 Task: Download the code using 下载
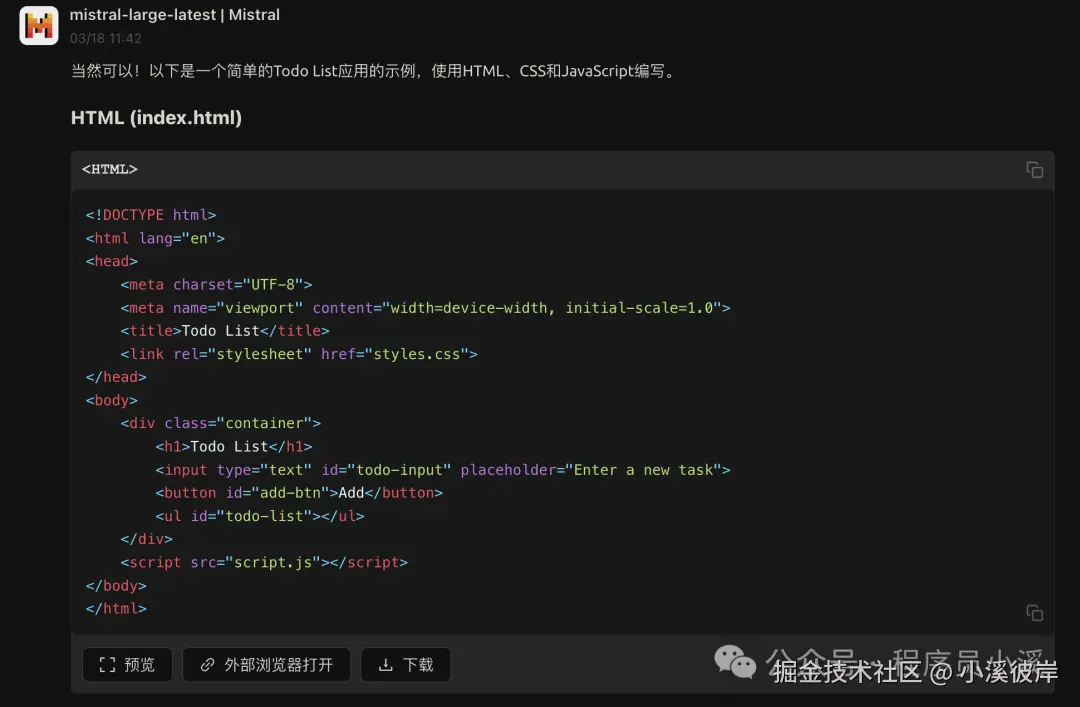click(x=405, y=664)
